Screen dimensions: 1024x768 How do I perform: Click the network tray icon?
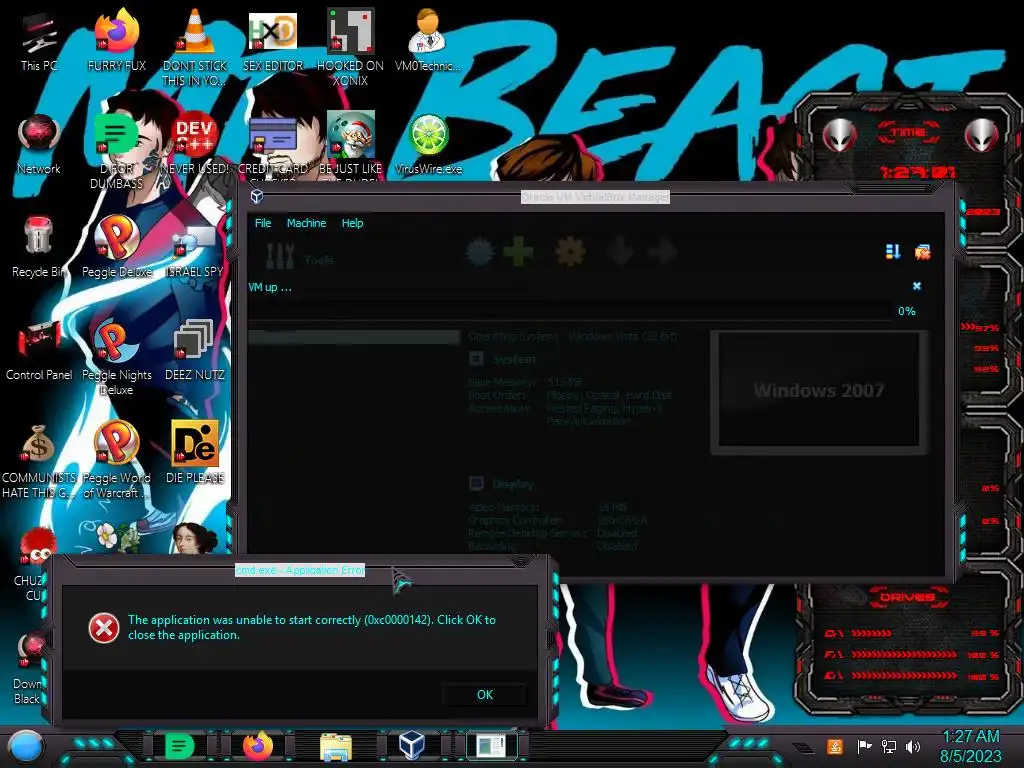[x=888, y=746]
